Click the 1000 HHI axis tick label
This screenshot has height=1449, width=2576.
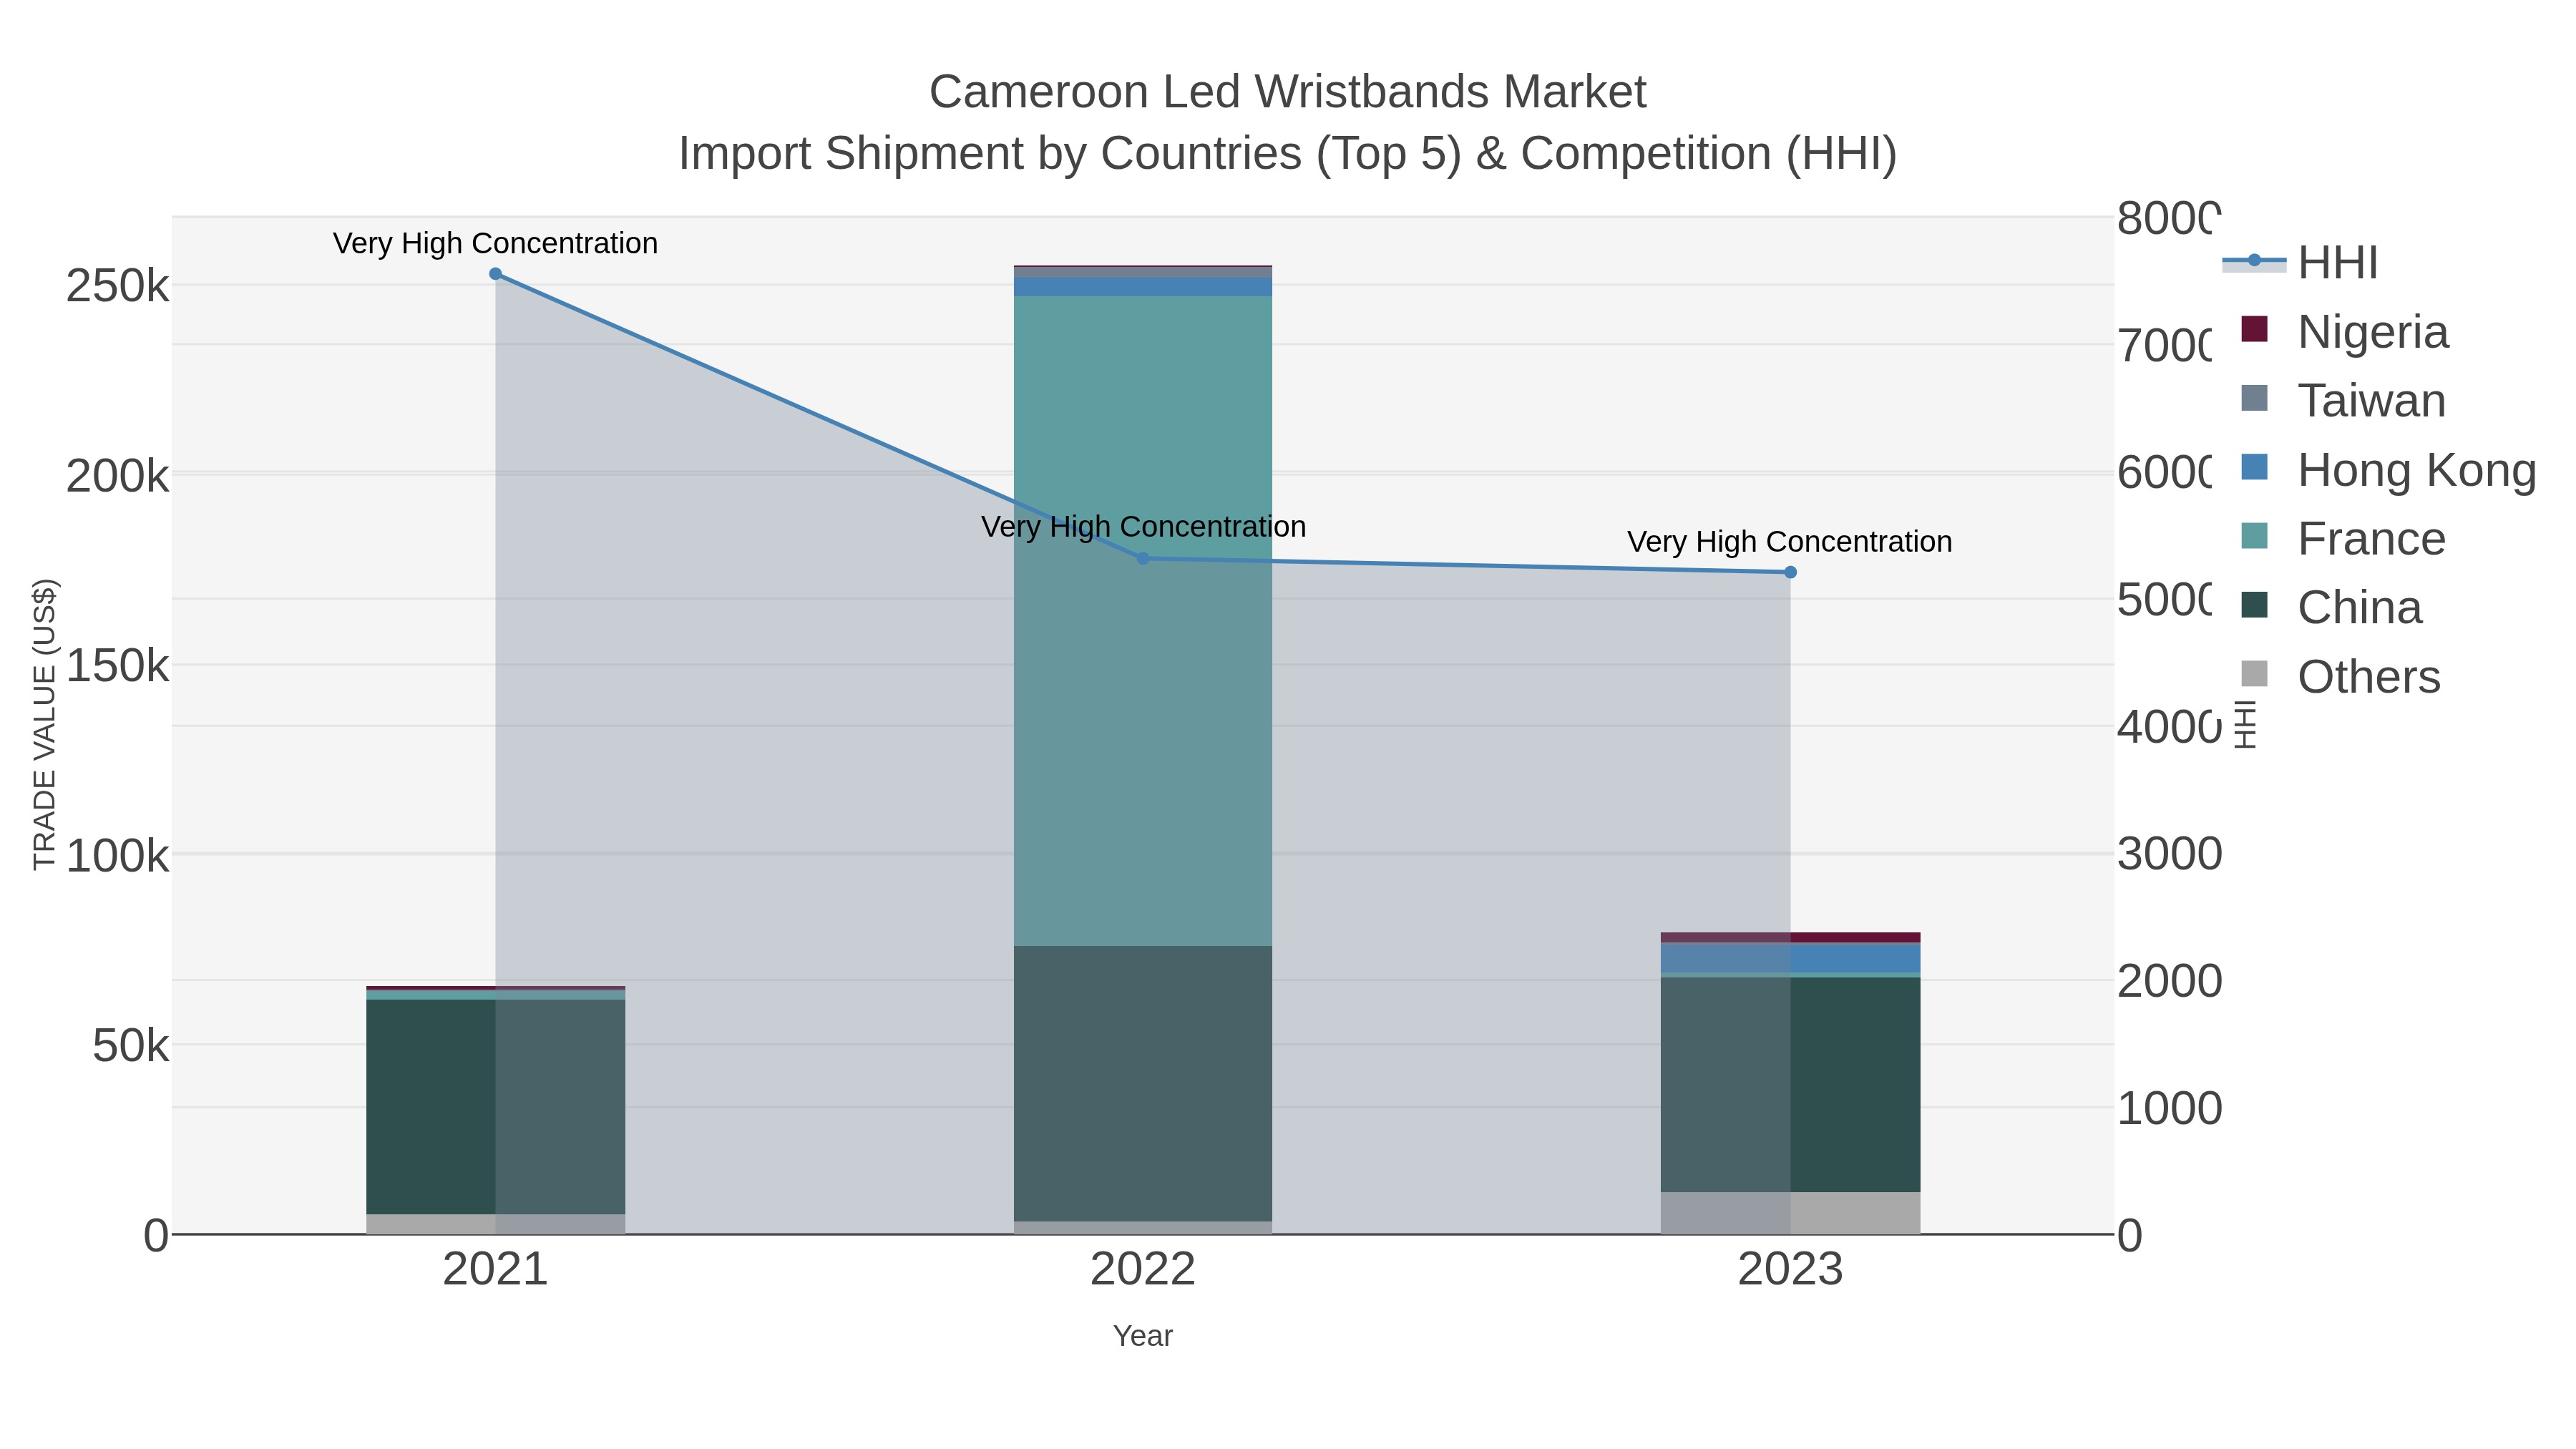click(2170, 1108)
